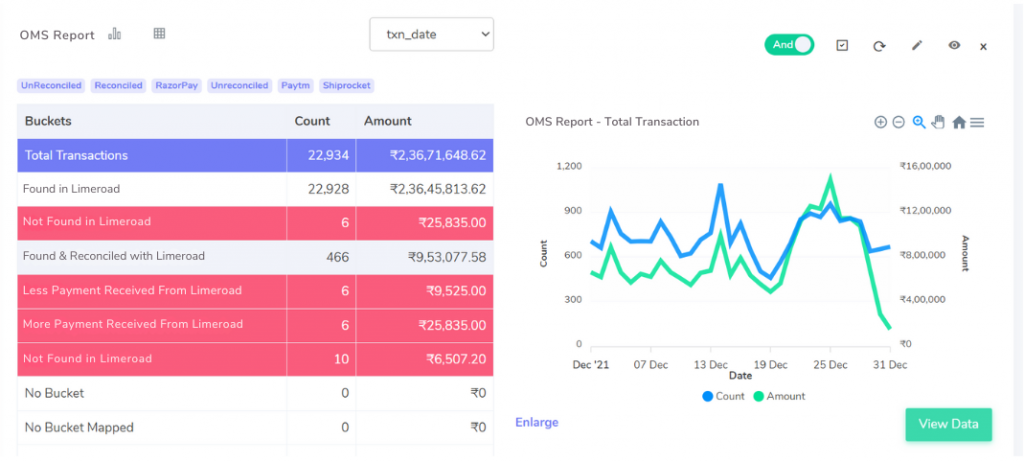Click the View Data button
The width and height of the screenshot is (1024, 462).
pos(948,424)
